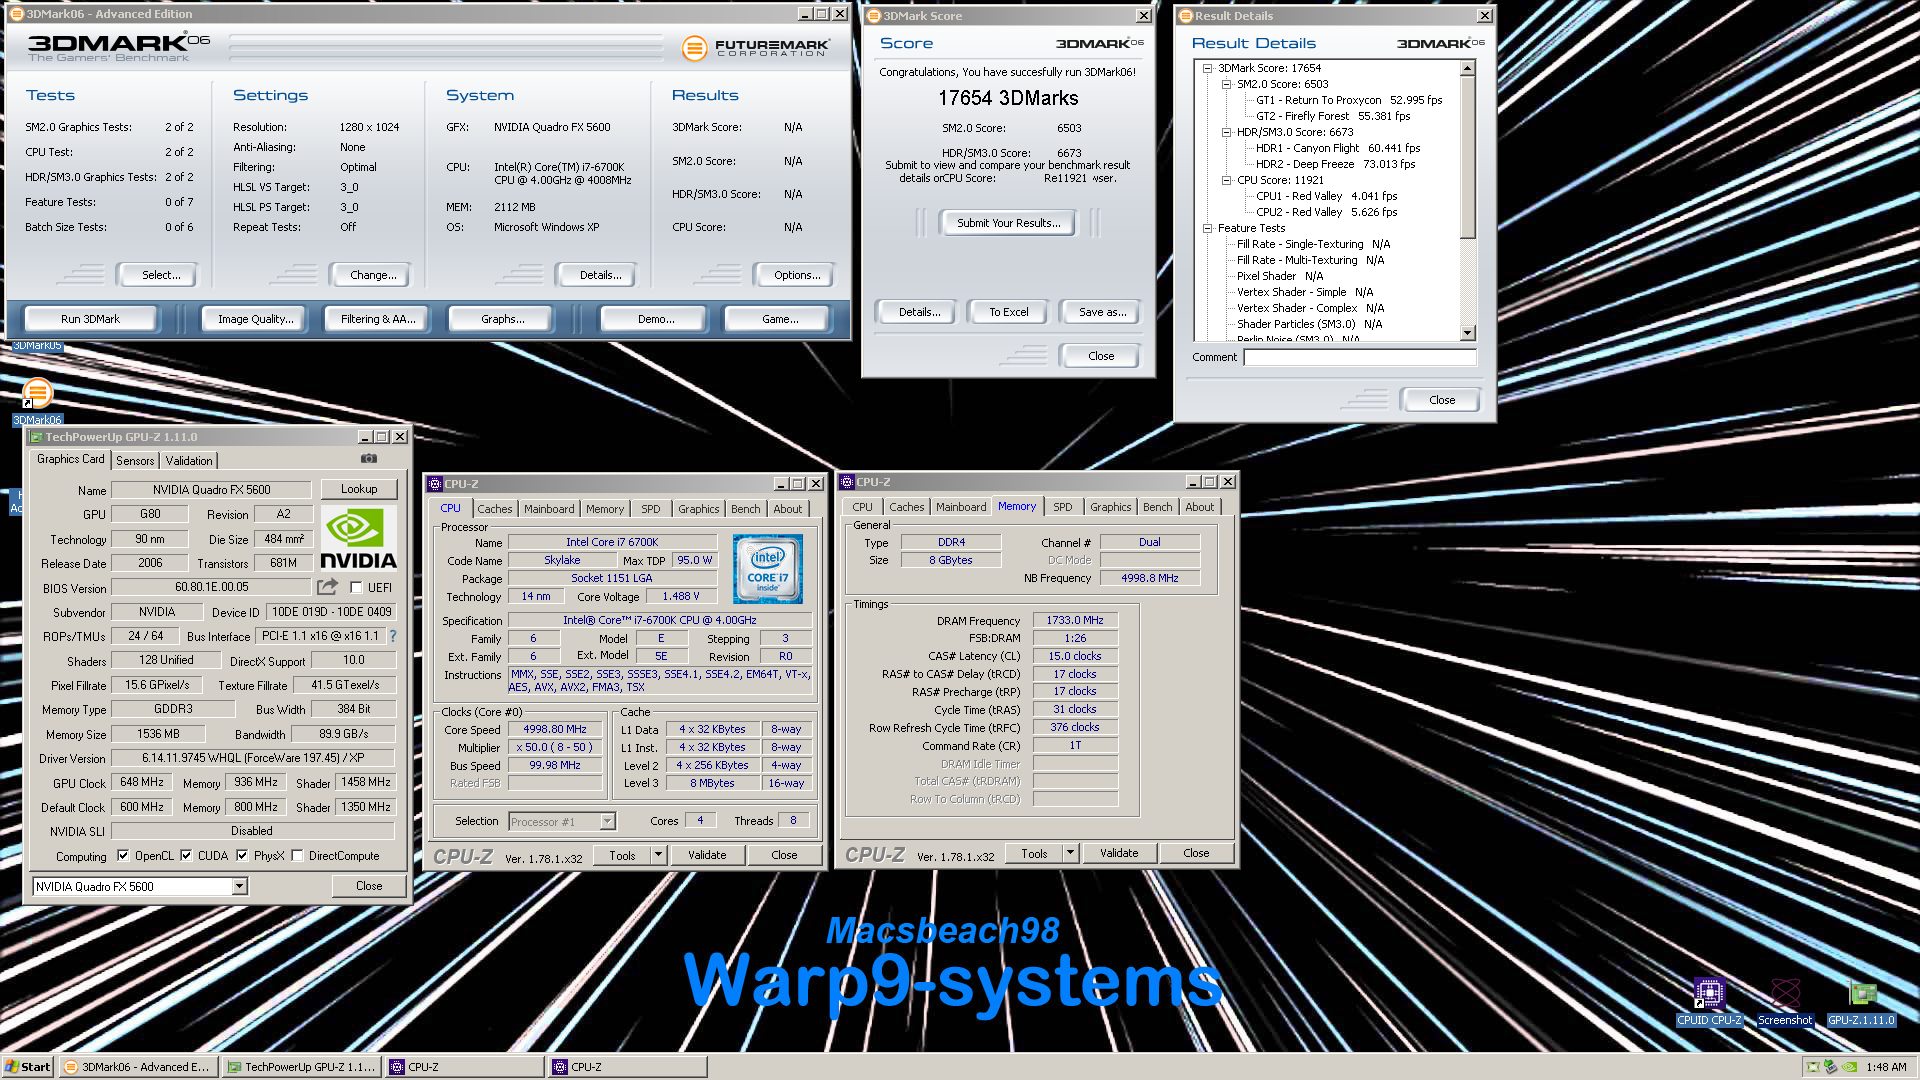This screenshot has width=1920, height=1080.
Task: Click the To Excel button
Action: coord(1009,312)
